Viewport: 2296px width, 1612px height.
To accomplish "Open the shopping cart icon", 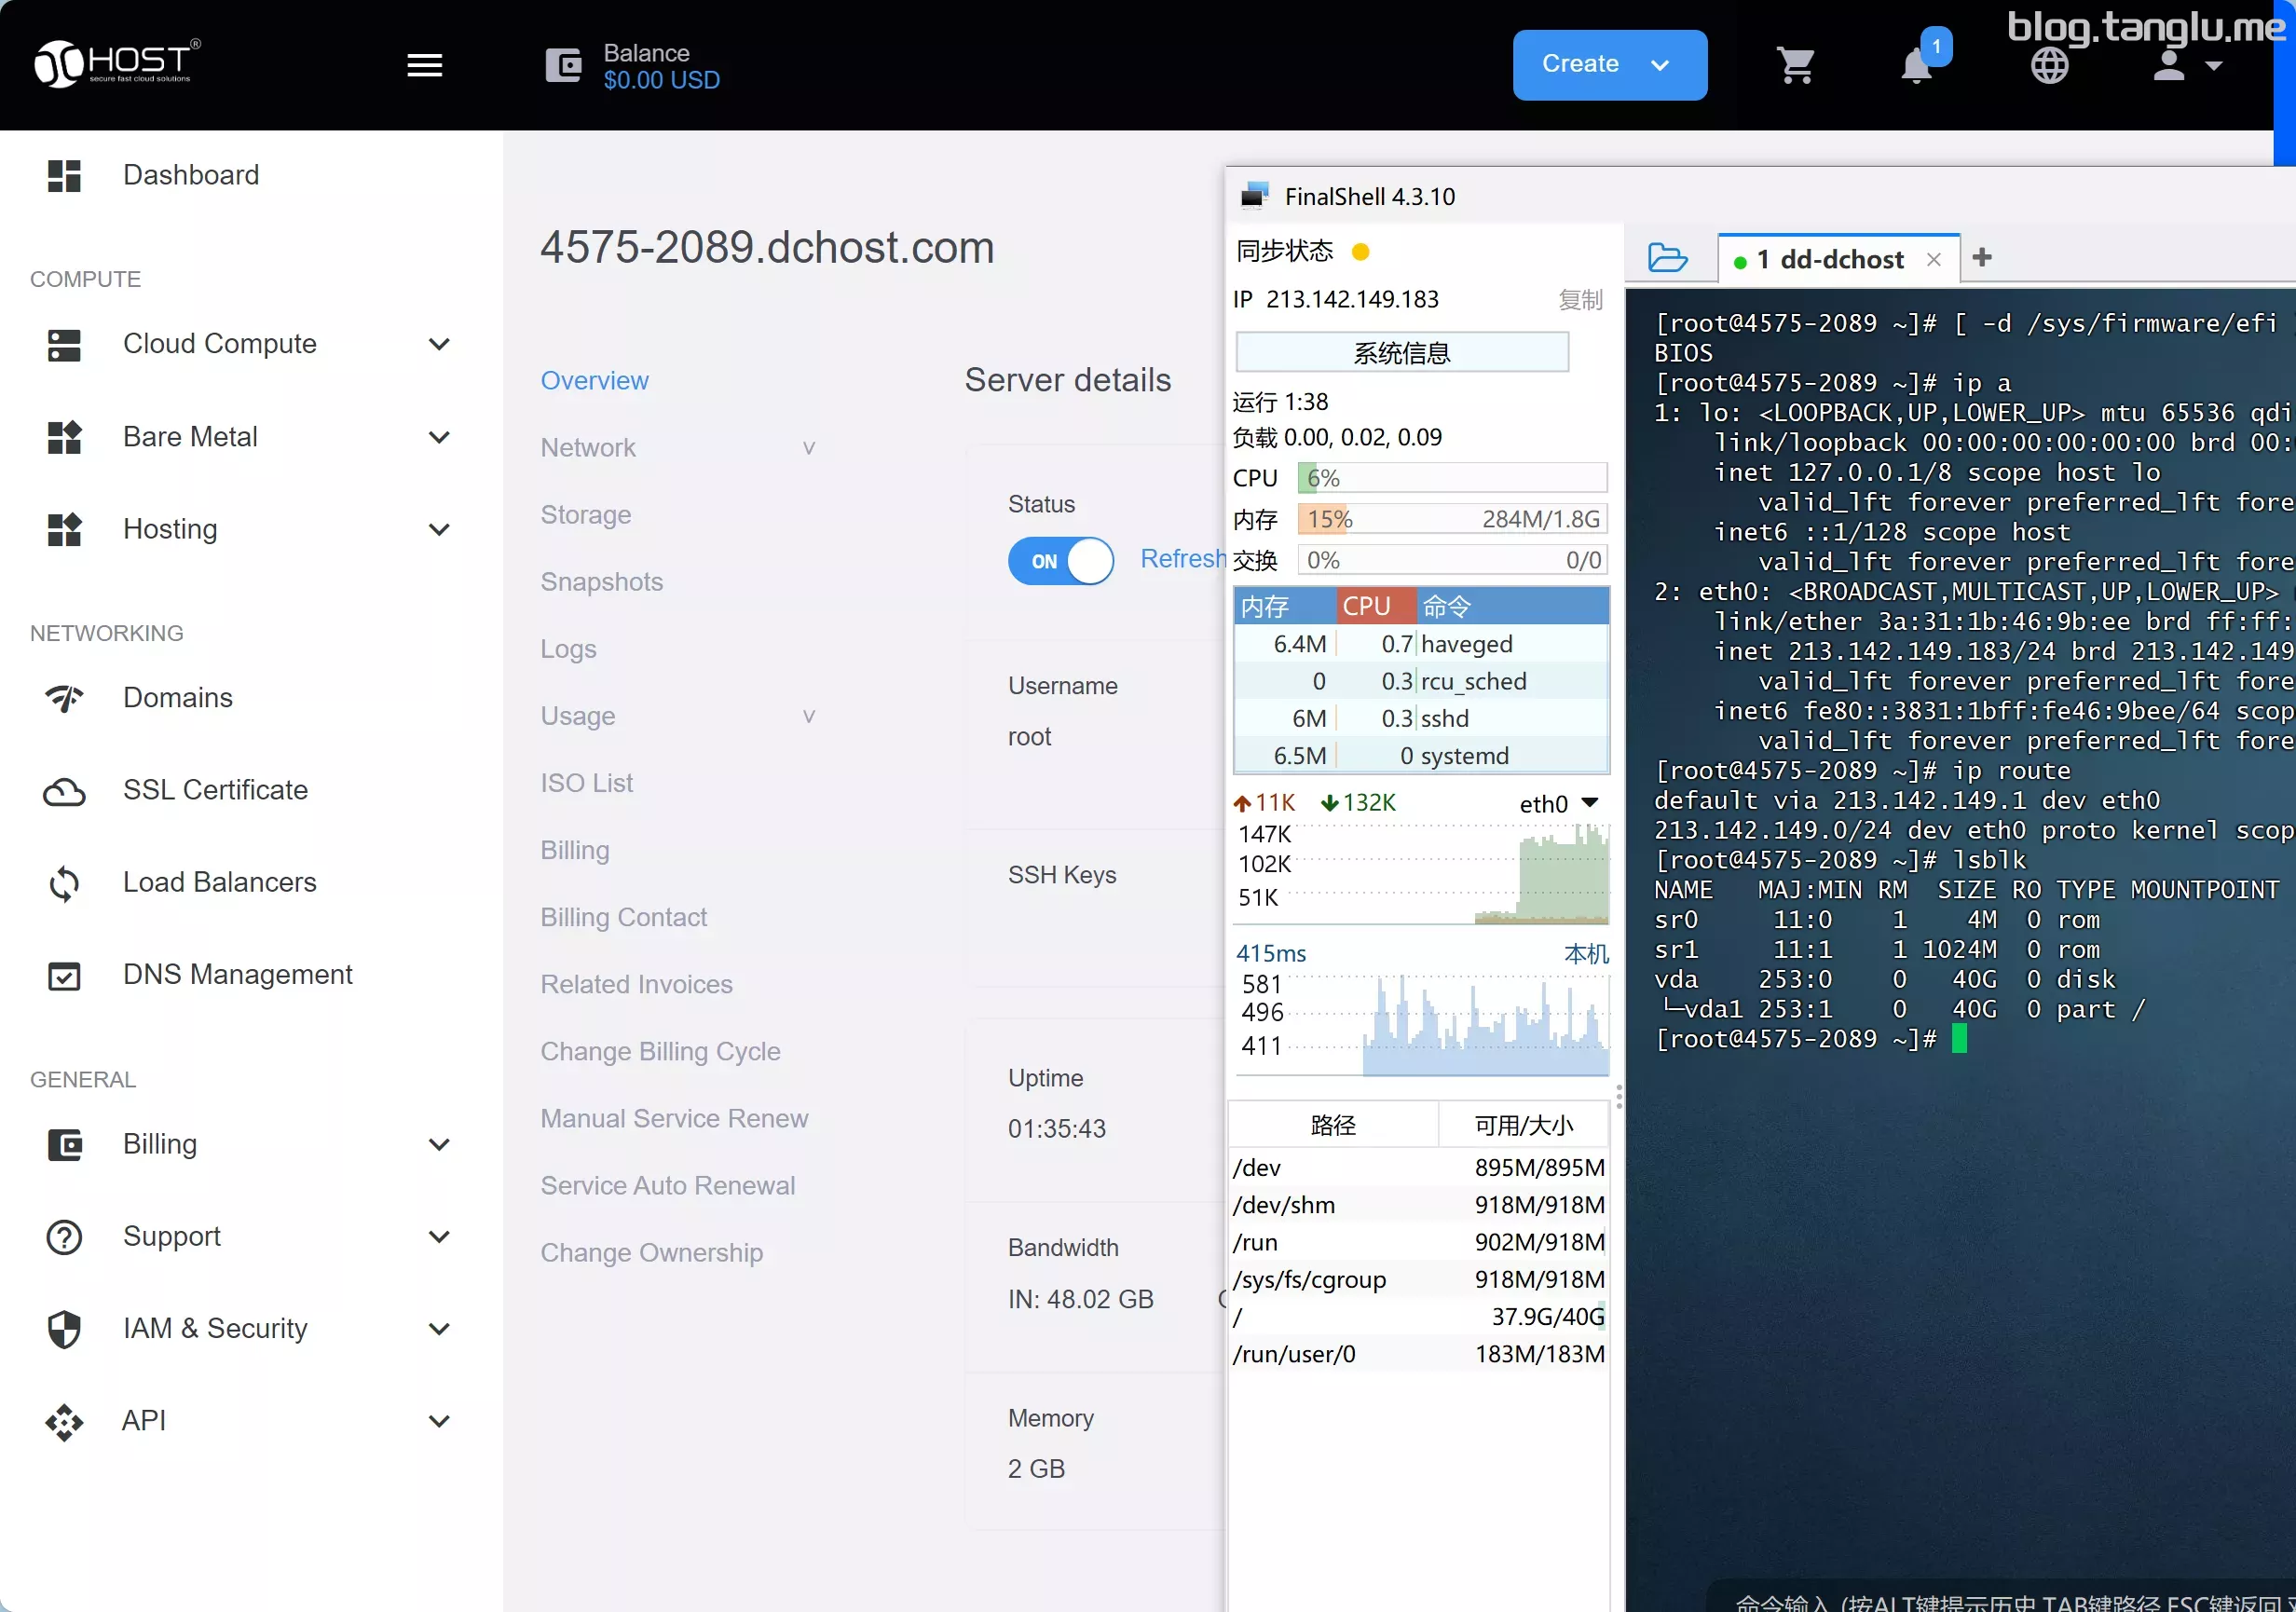I will pos(1796,66).
